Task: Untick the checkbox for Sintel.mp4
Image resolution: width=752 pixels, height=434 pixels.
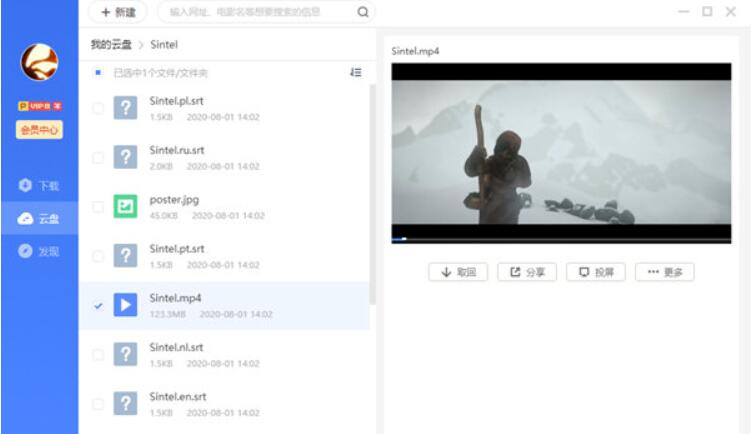Action: (x=98, y=305)
